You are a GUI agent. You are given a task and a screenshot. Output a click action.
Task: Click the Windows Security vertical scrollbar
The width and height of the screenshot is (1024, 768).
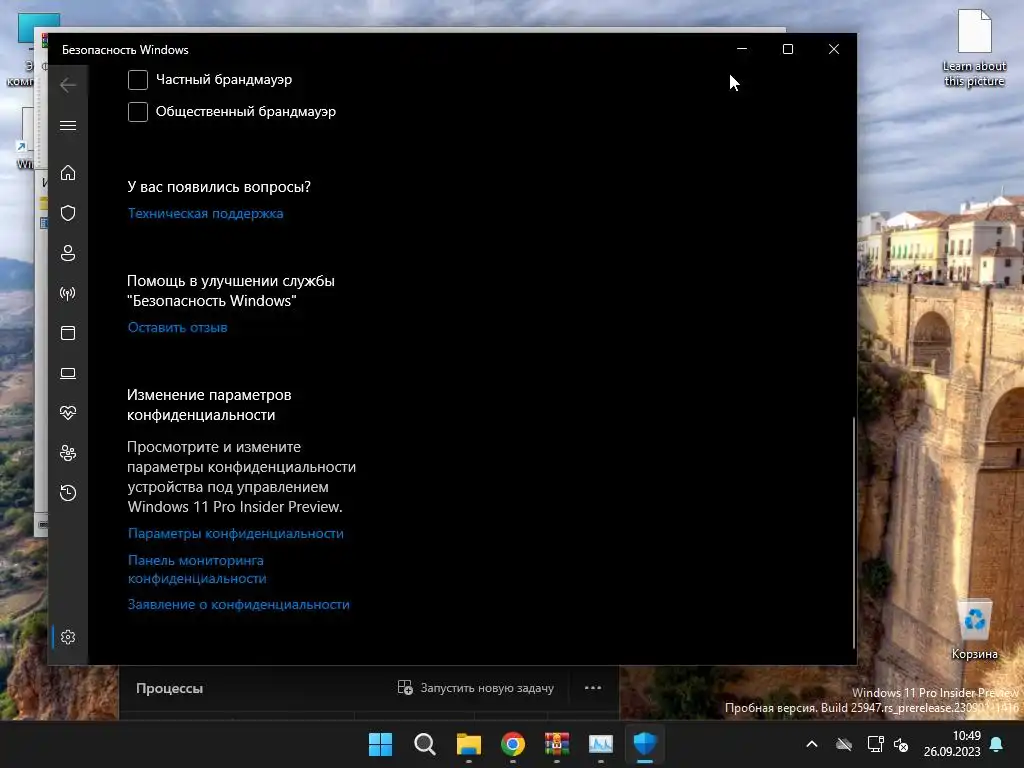pos(853,532)
